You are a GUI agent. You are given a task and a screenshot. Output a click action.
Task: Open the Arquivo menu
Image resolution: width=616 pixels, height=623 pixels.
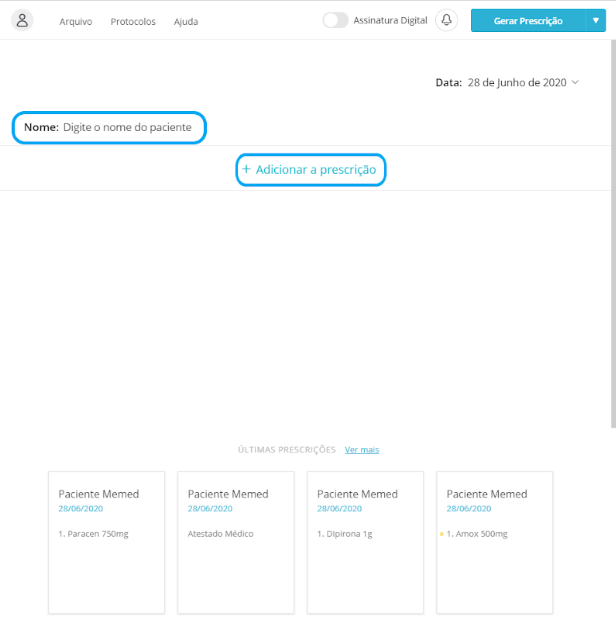(76, 21)
